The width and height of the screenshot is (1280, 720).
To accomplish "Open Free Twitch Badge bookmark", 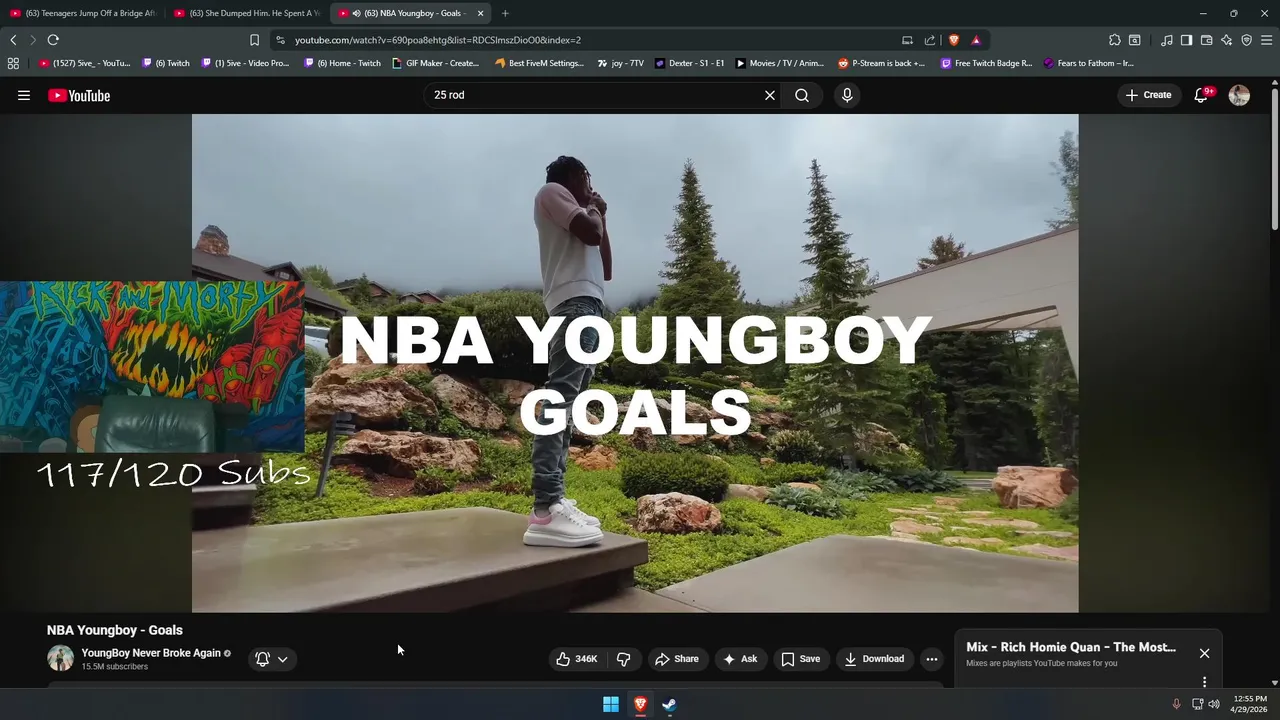I will pos(987,63).
